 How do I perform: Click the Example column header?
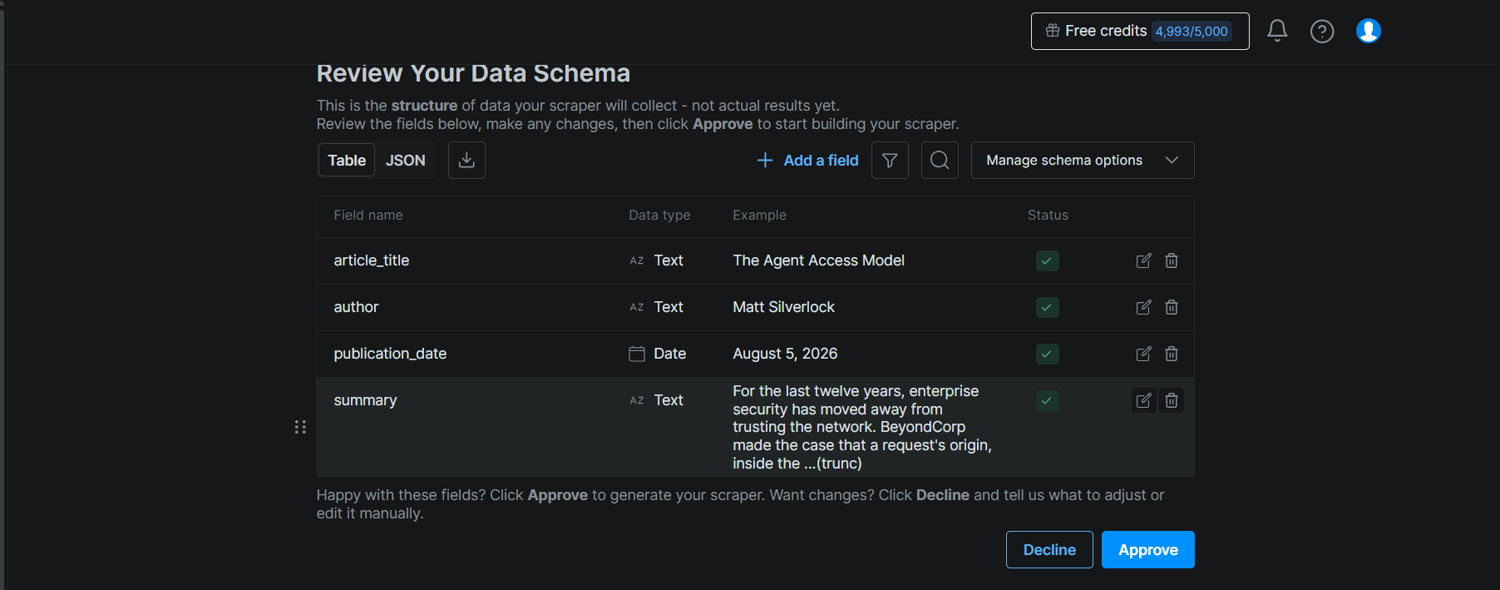[x=760, y=215]
